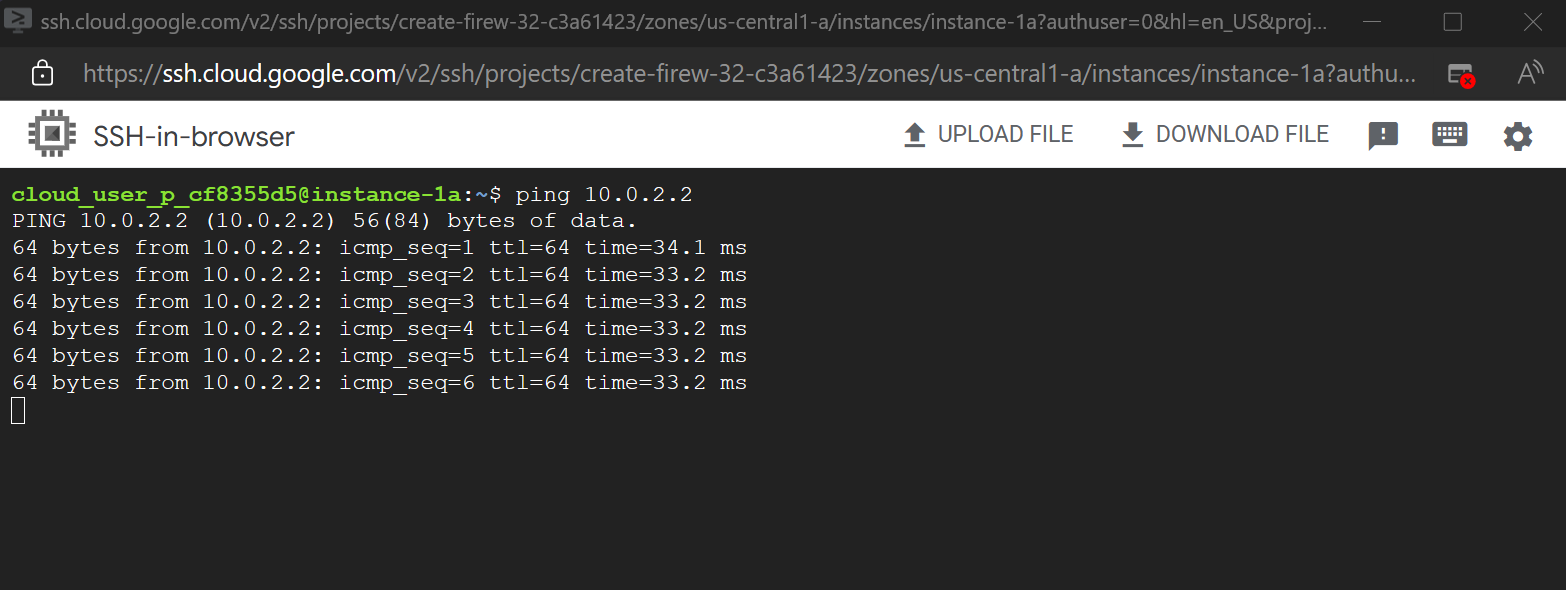Open the blocked popup indicator with red X
The image size is (1566, 590).
tap(1459, 73)
